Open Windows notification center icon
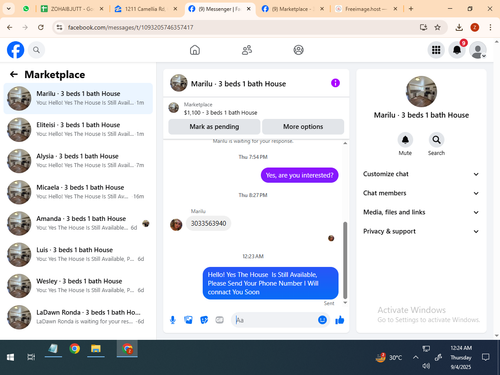Viewport: 500px width, 375px height. click(486, 357)
